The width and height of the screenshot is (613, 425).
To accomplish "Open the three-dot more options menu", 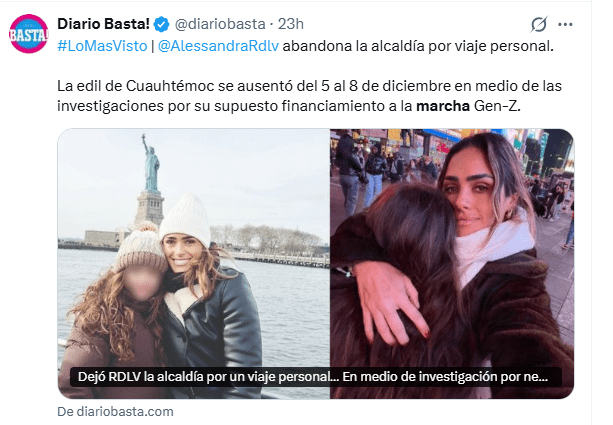I will pos(565,24).
